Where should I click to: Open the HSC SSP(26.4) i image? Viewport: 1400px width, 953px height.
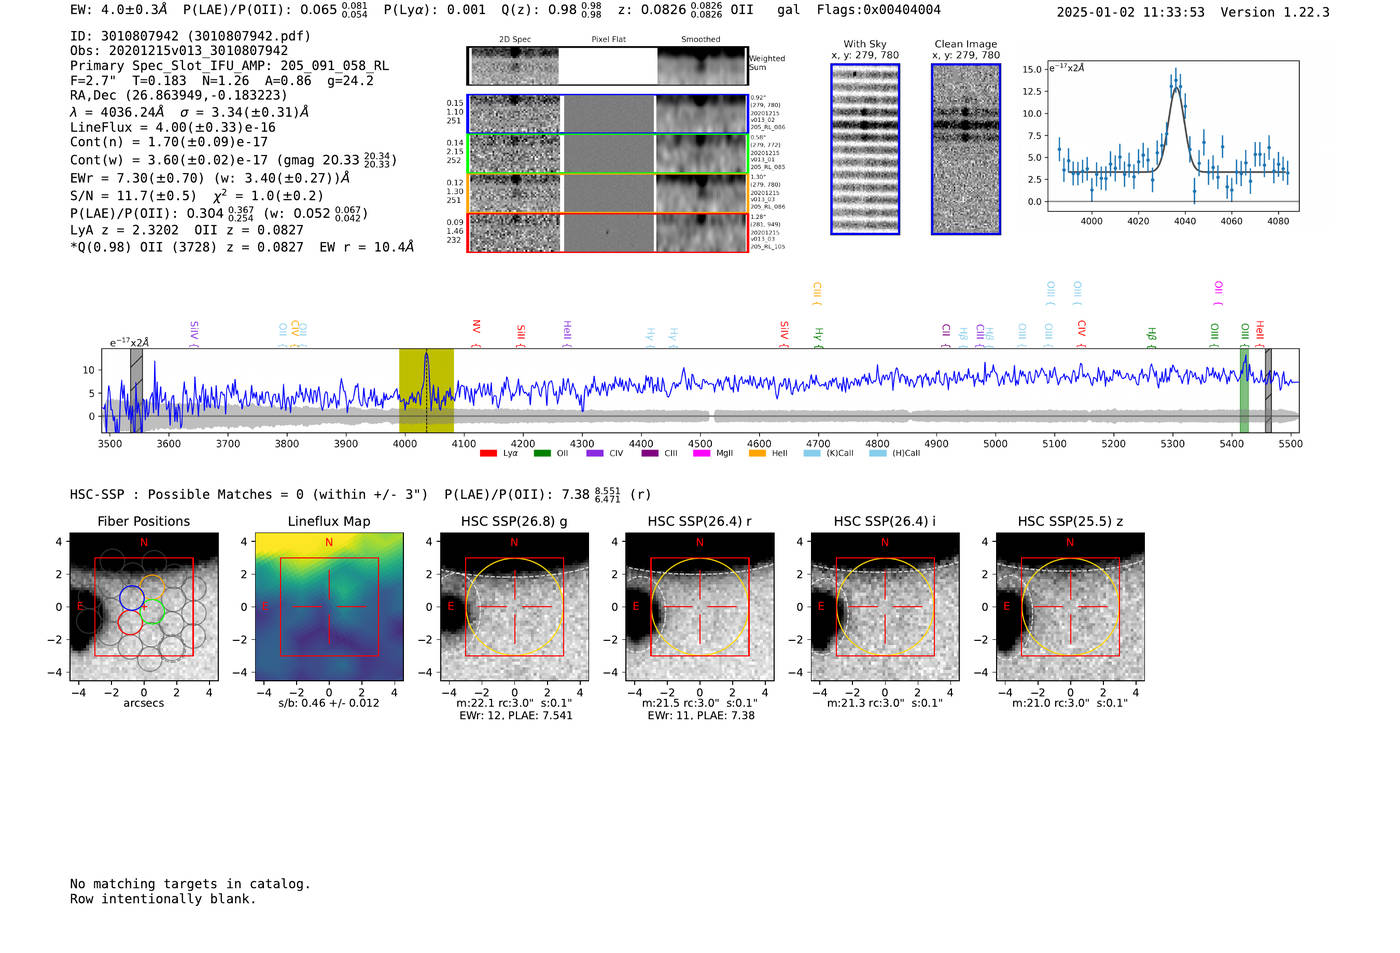point(885,607)
